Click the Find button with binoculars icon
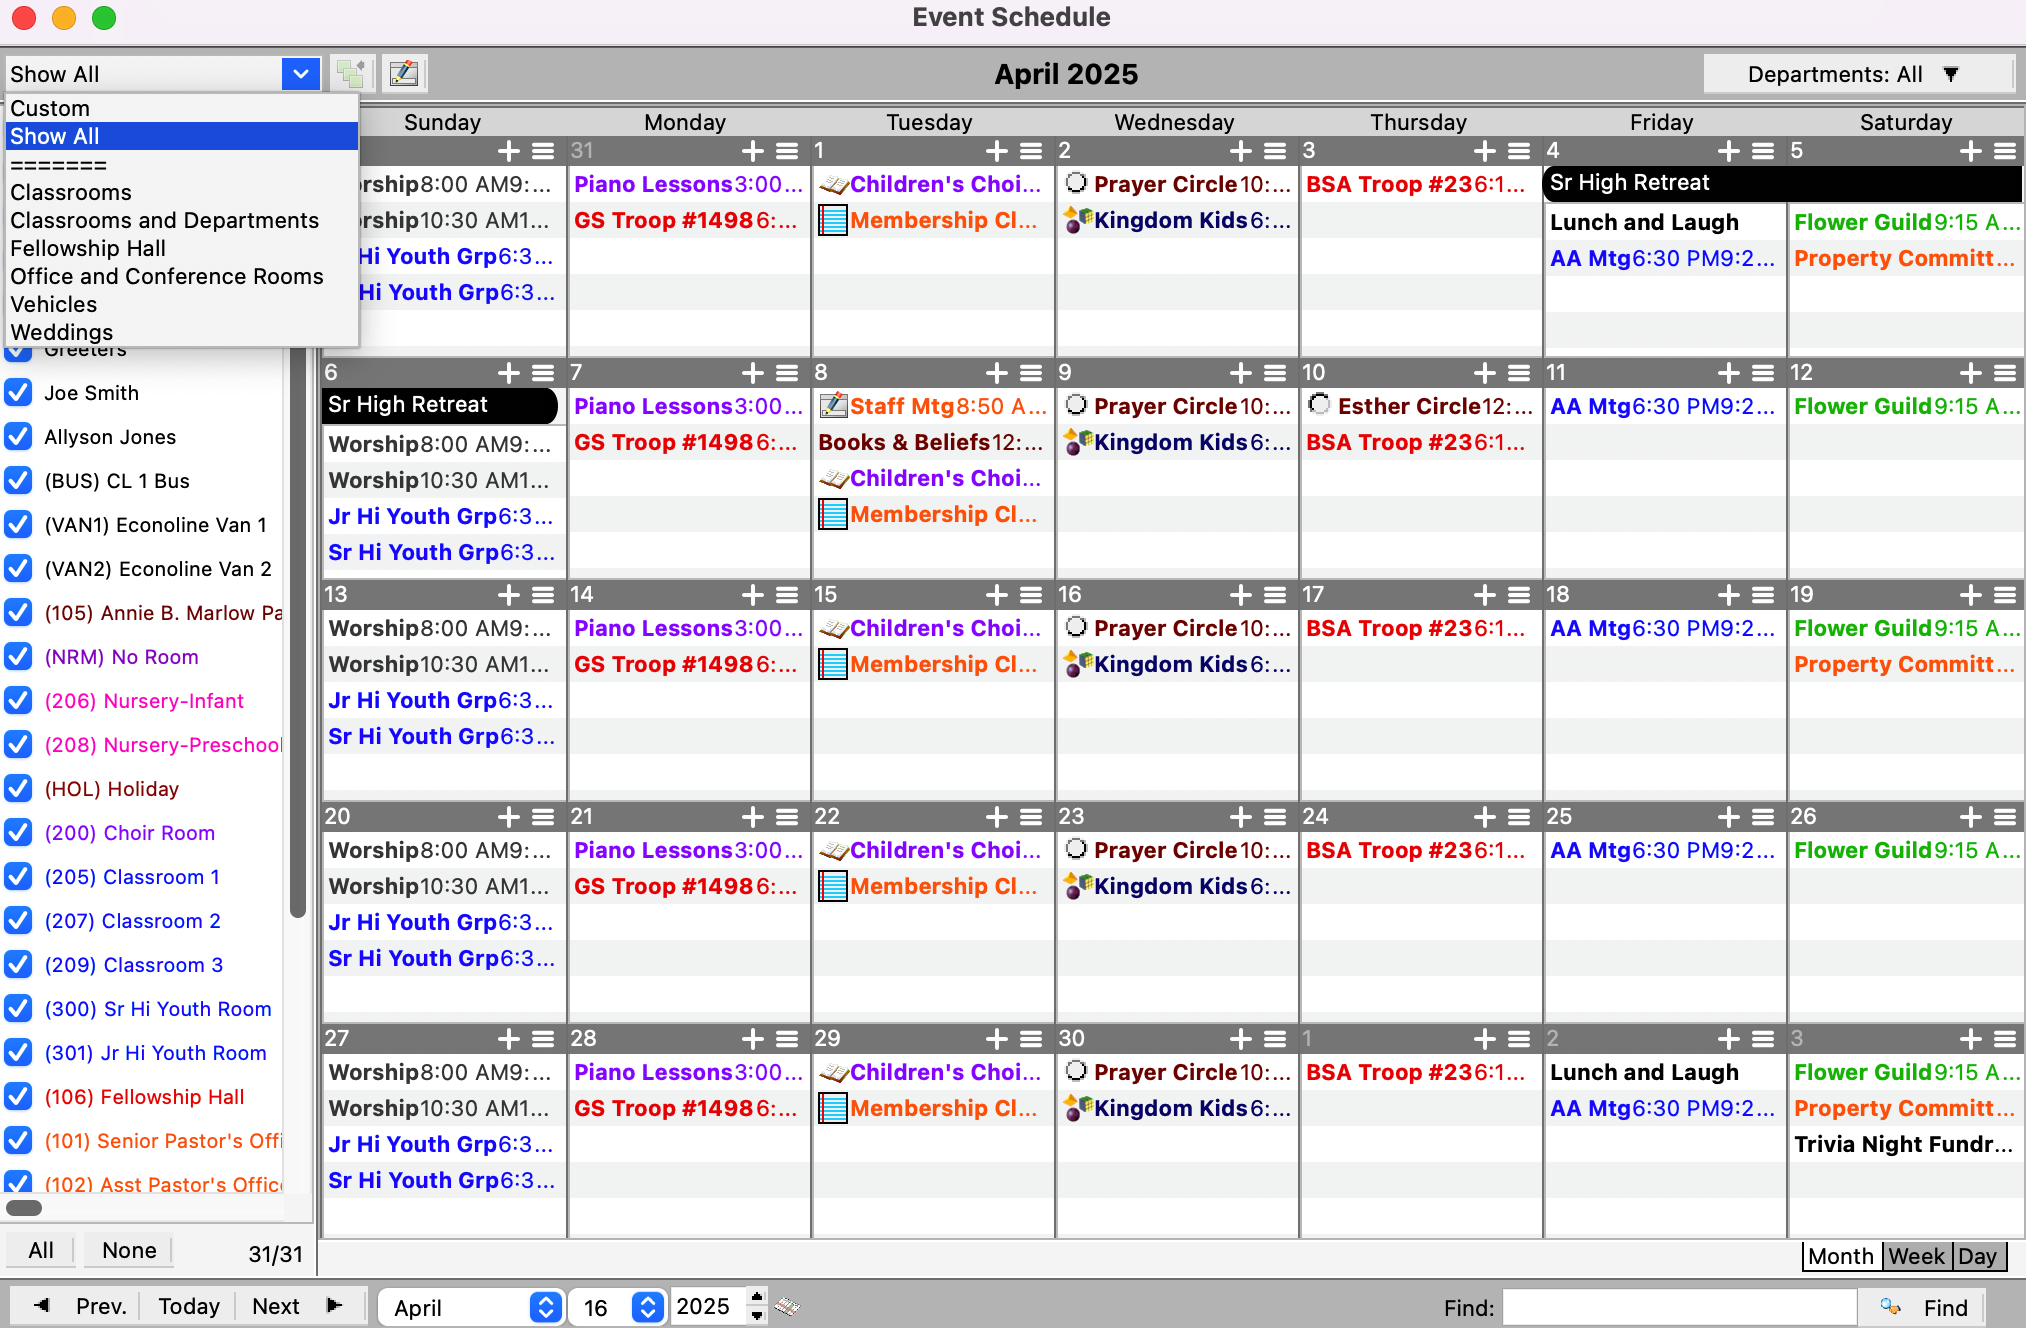This screenshot has height=1328, width=2026. pyautogui.click(x=1923, y=1307)
